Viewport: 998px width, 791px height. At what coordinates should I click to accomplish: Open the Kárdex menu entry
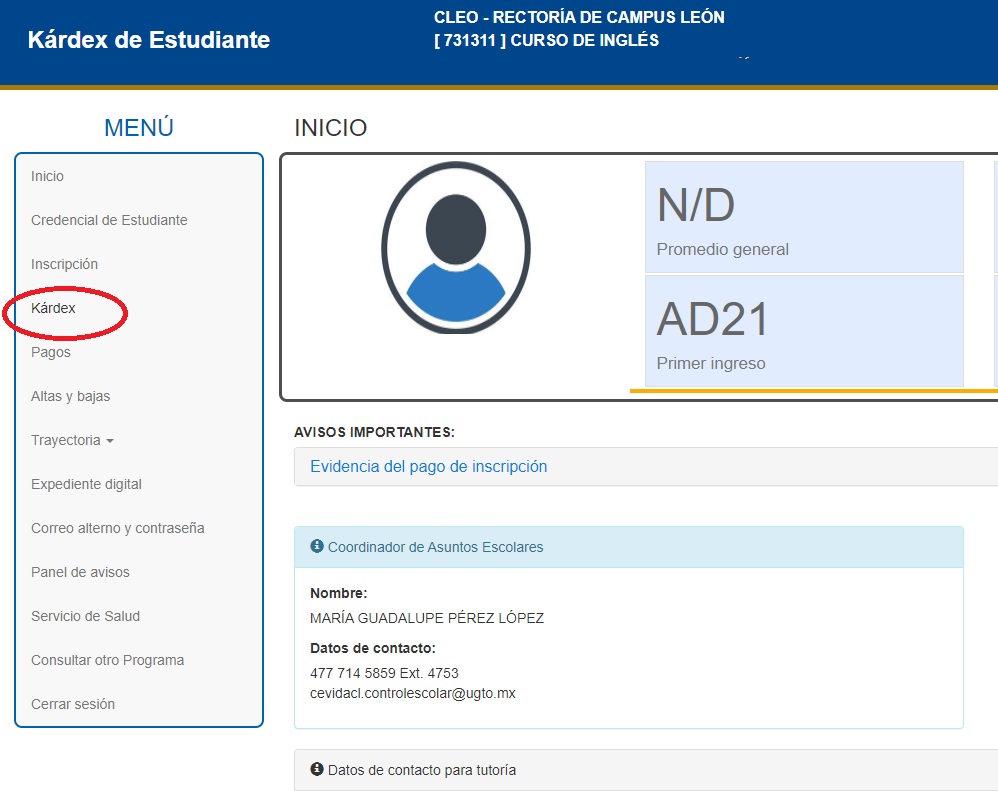click(x=53, y=308)
